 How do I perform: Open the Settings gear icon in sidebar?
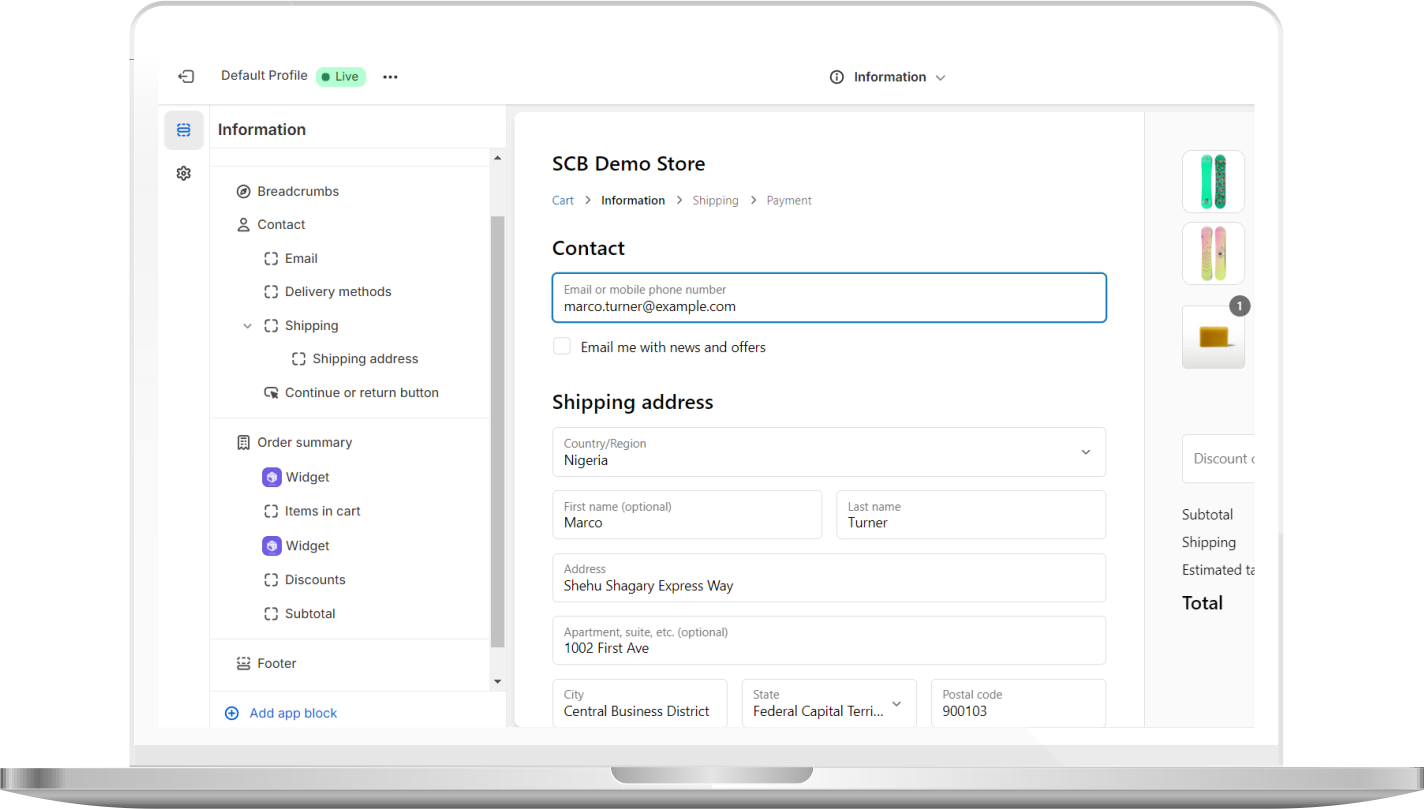183,173
